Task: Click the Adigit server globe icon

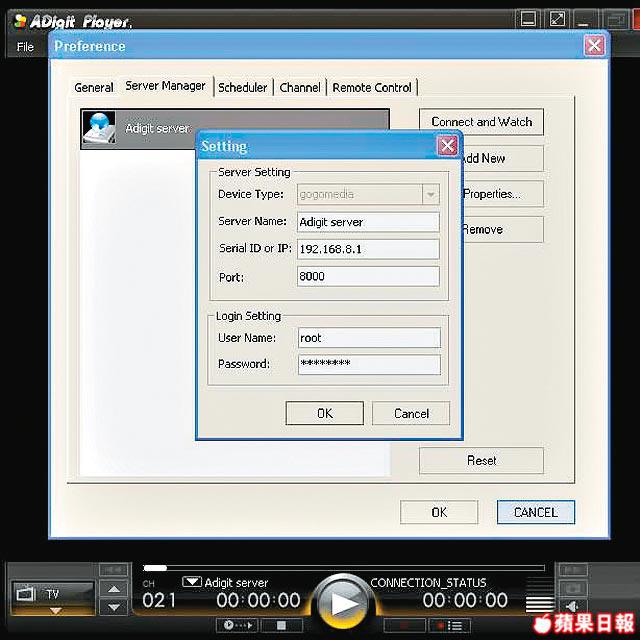Action: click(x=99, y=128)
